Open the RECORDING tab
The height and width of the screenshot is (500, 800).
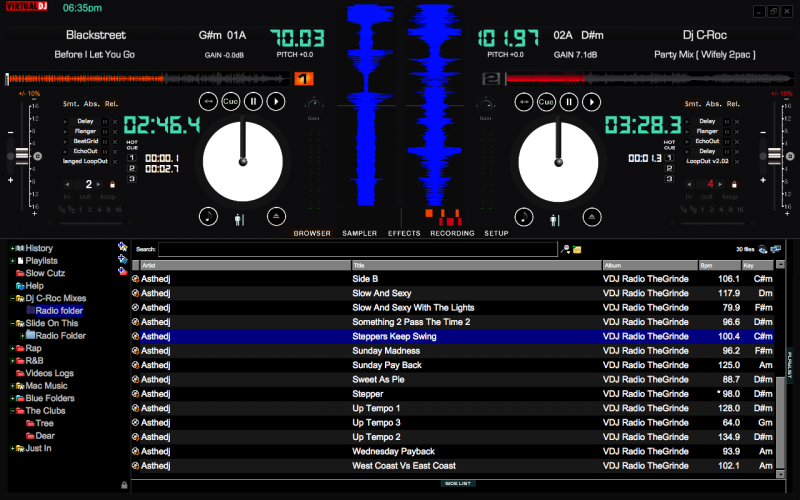(x=452, y=233)
